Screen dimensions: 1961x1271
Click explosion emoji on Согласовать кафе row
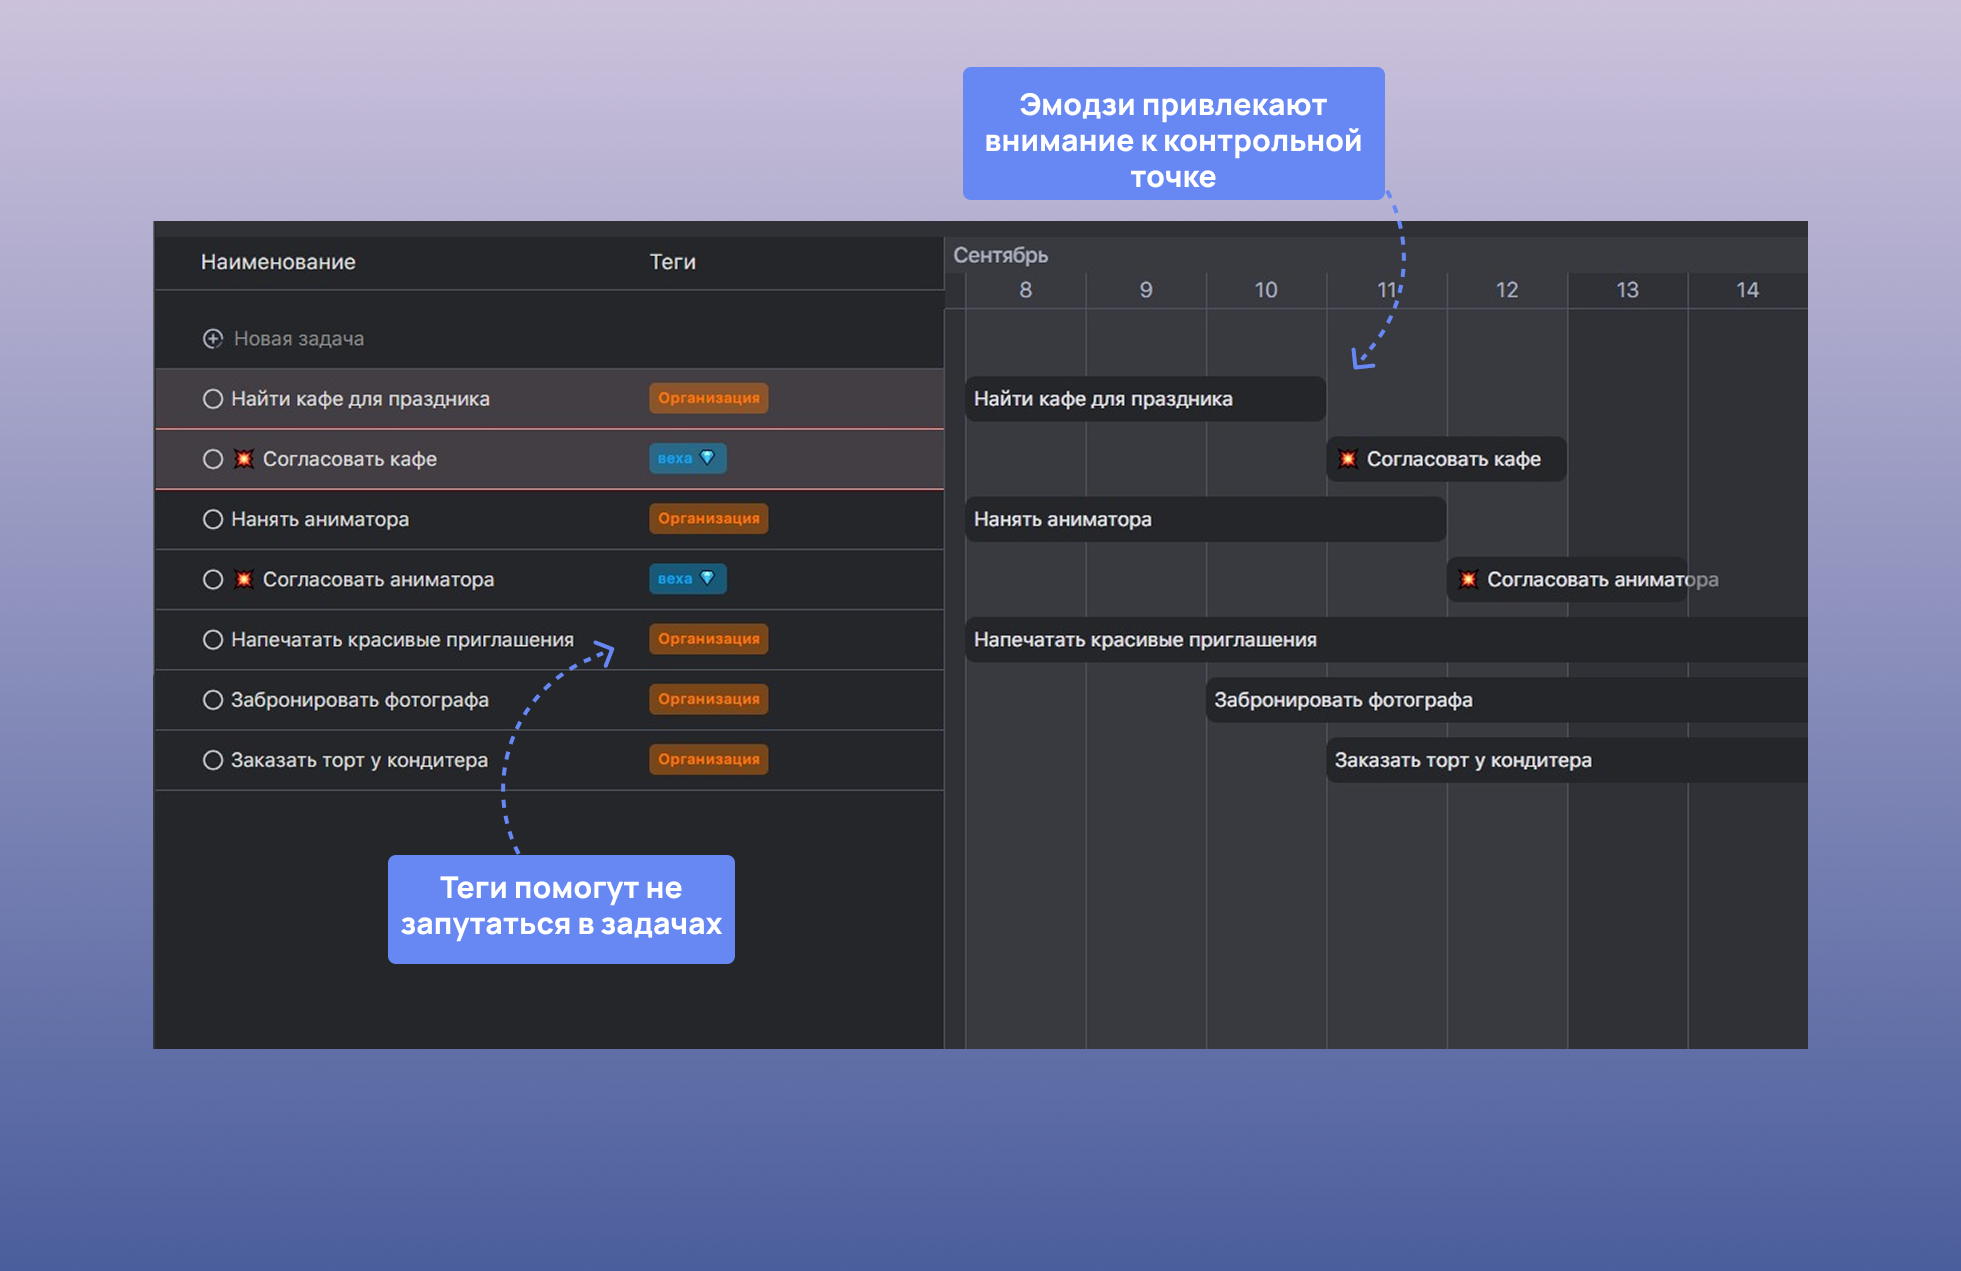(243, 459)
